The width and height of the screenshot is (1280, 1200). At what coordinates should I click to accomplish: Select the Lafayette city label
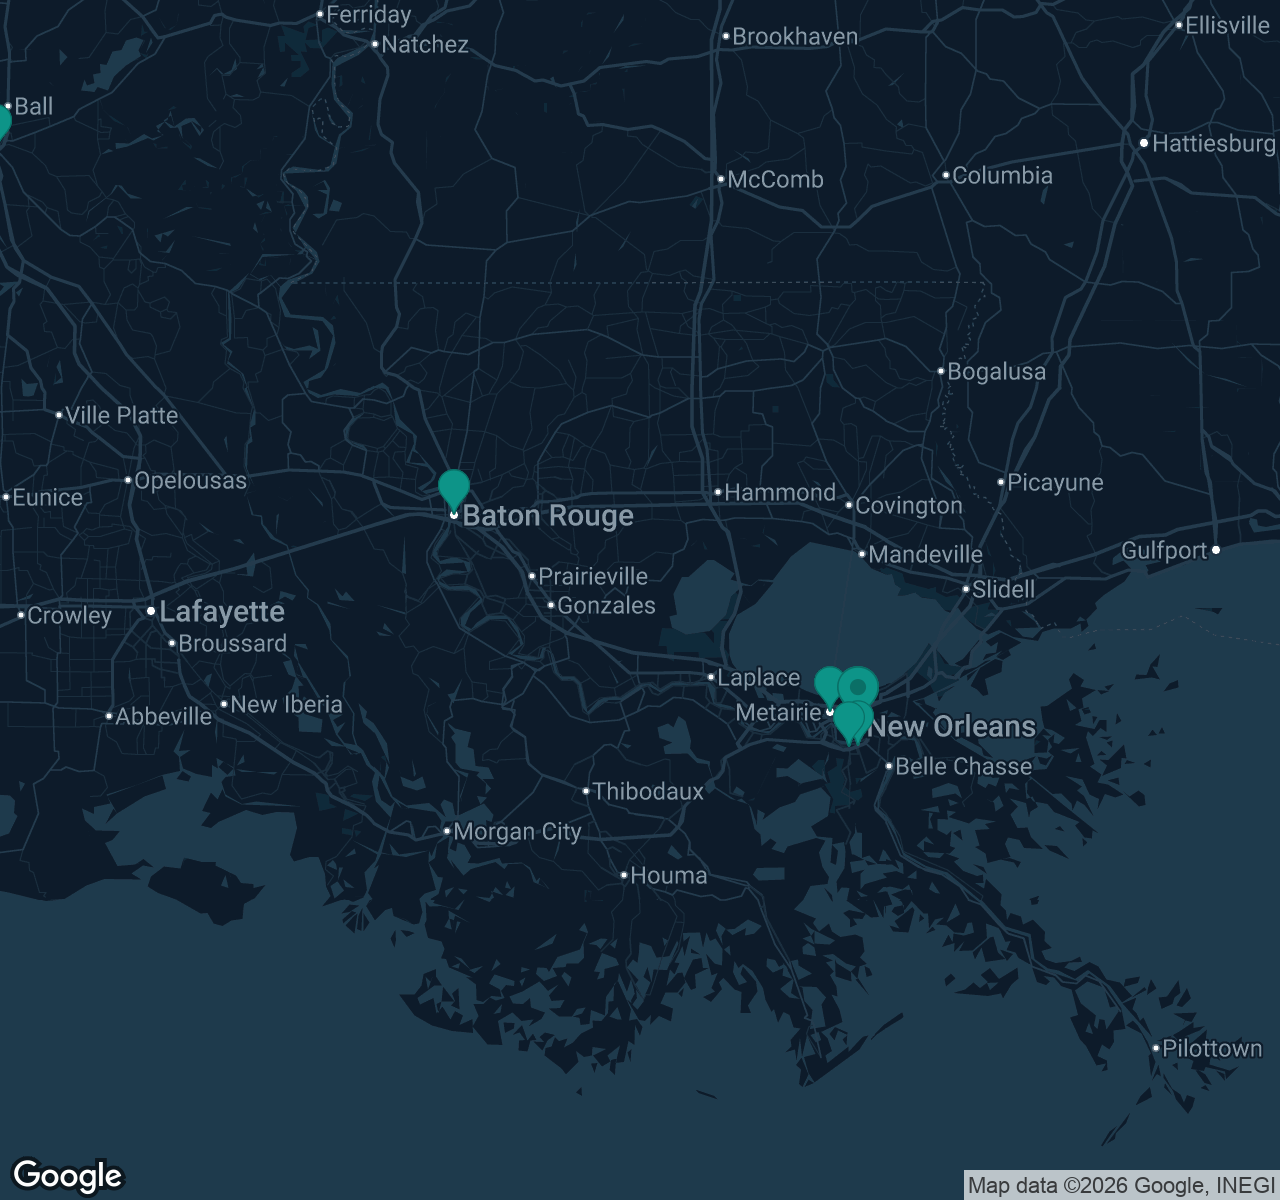tap(222, 611)
